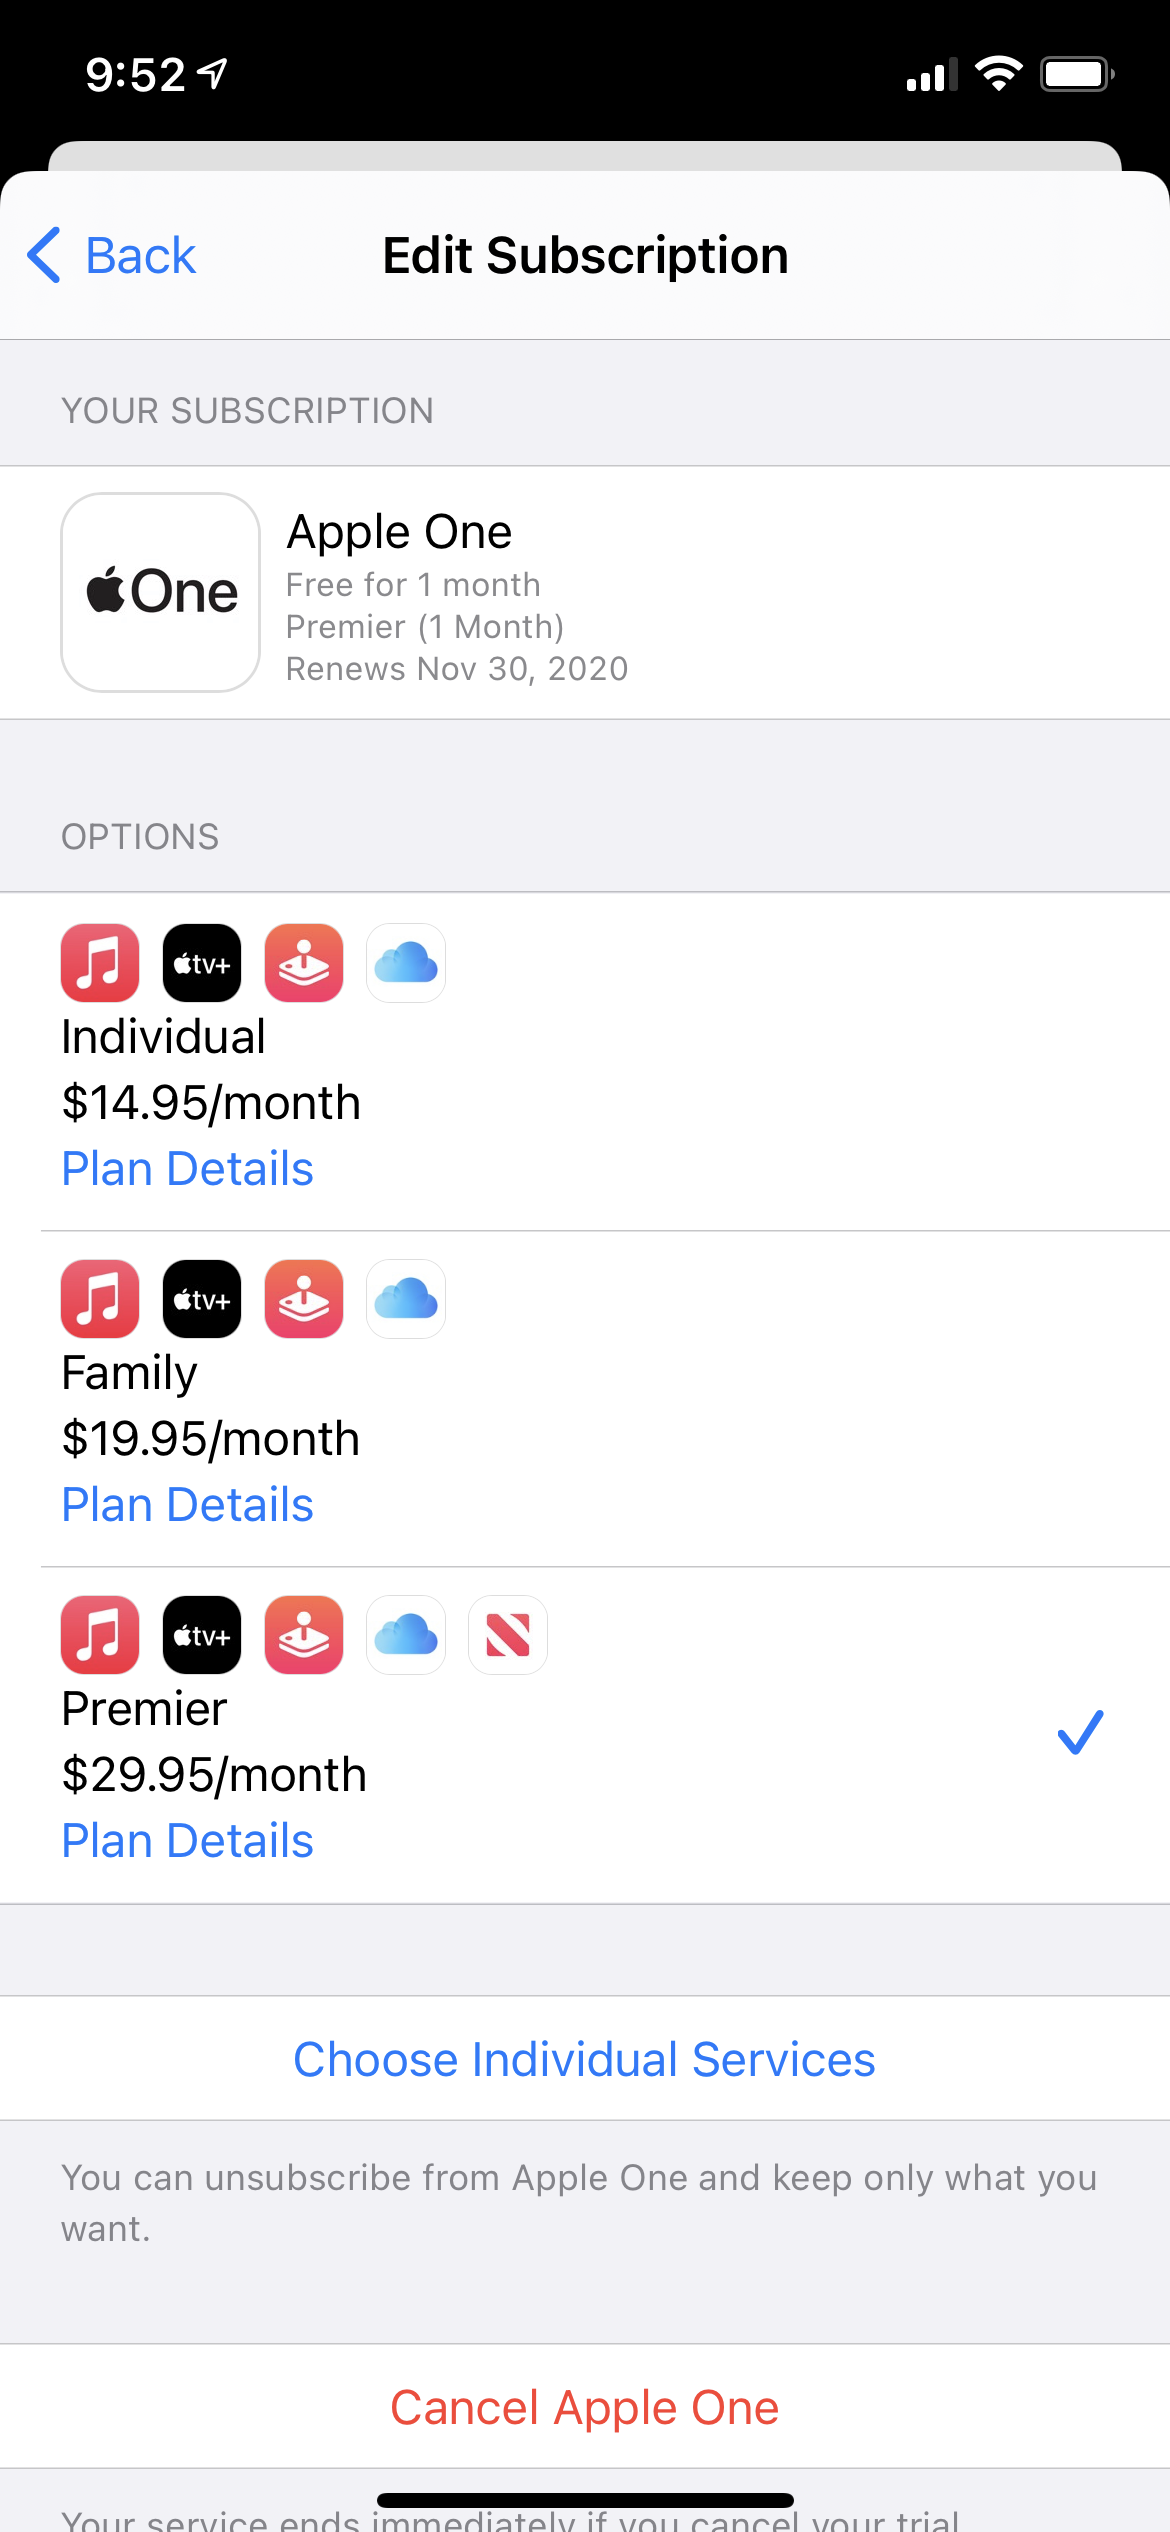Tap the Apple Music icon in Premier plan
Image resolution: width=1170 pixels, height=2532 pixels.
100,1635
